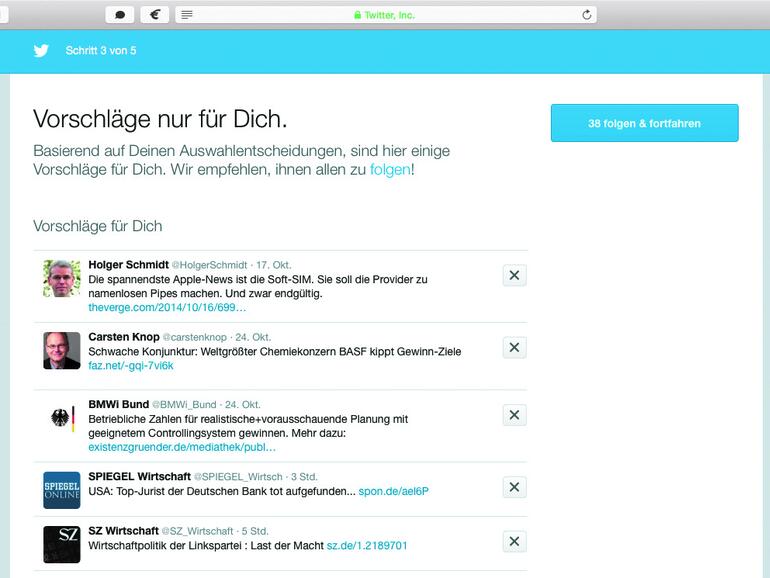Open the theverge.com link in Schmidt's tweet
The width and height of the screenshot is (770, 578).
point(167,307)
